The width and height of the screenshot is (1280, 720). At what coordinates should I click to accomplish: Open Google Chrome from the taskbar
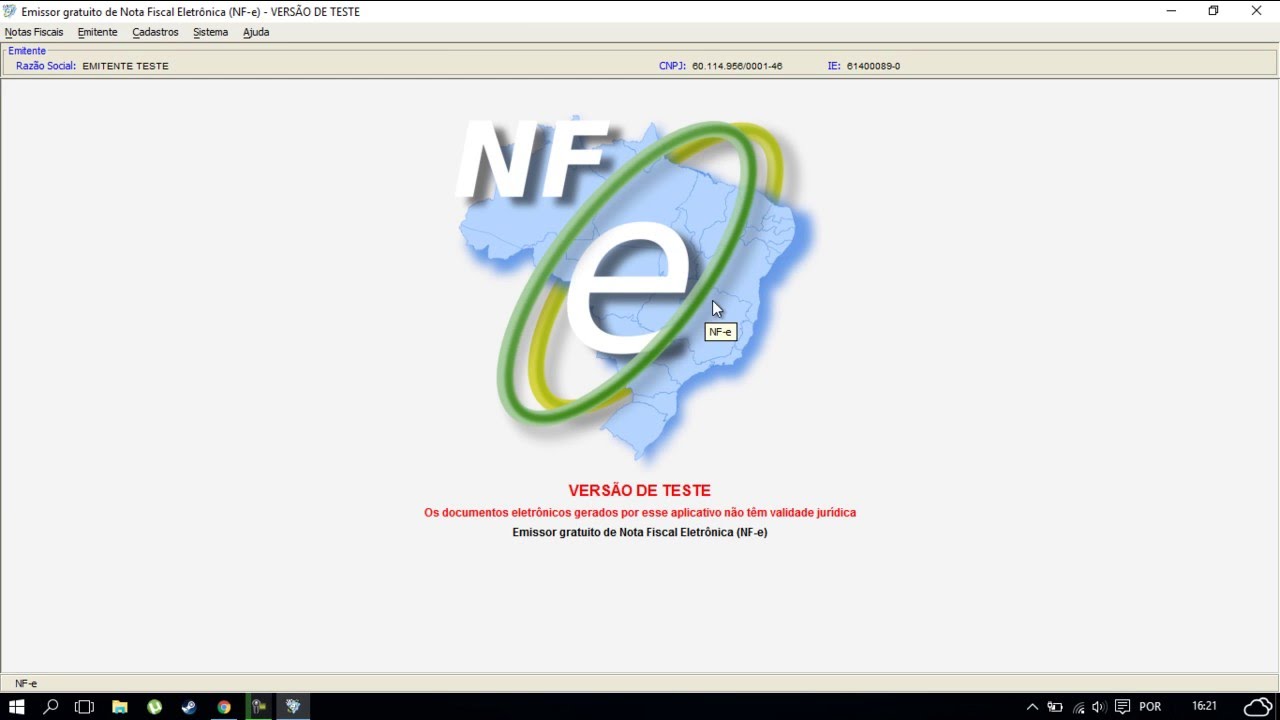click(x=224, y=707)
